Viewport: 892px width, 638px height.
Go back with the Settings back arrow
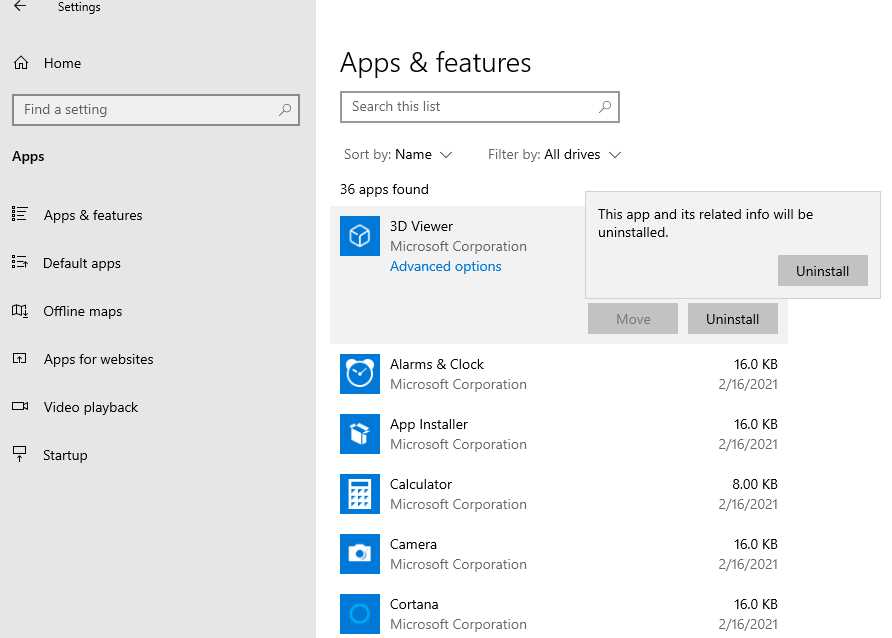coord(20,6)
